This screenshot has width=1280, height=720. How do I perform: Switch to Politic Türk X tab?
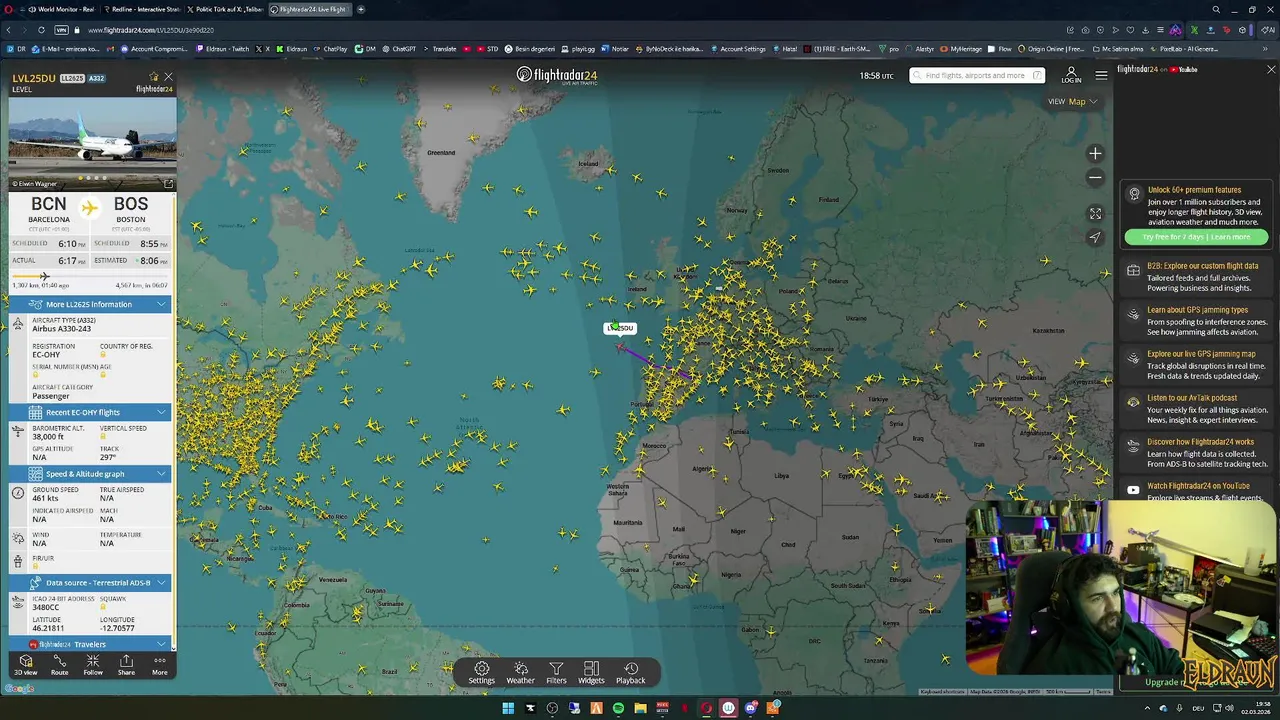[225, 9]
